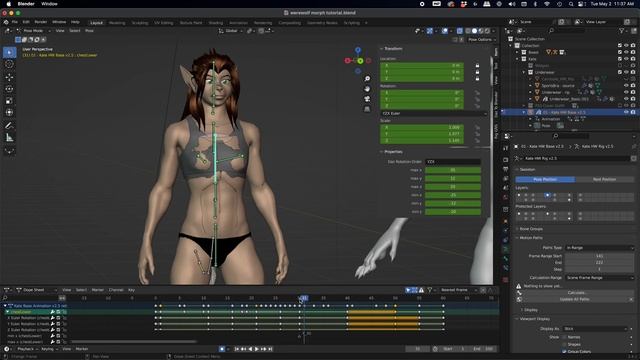The height and width of the screenshot is (360, 640).
Task: Select the Scale tool
Action: coord(9,100)
